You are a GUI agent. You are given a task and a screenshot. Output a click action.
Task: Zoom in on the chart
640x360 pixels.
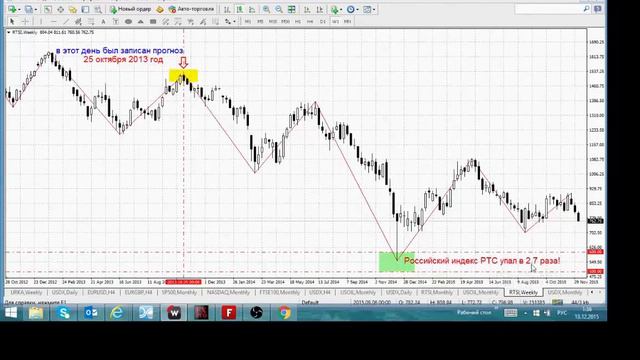click(x=266, y=9)
